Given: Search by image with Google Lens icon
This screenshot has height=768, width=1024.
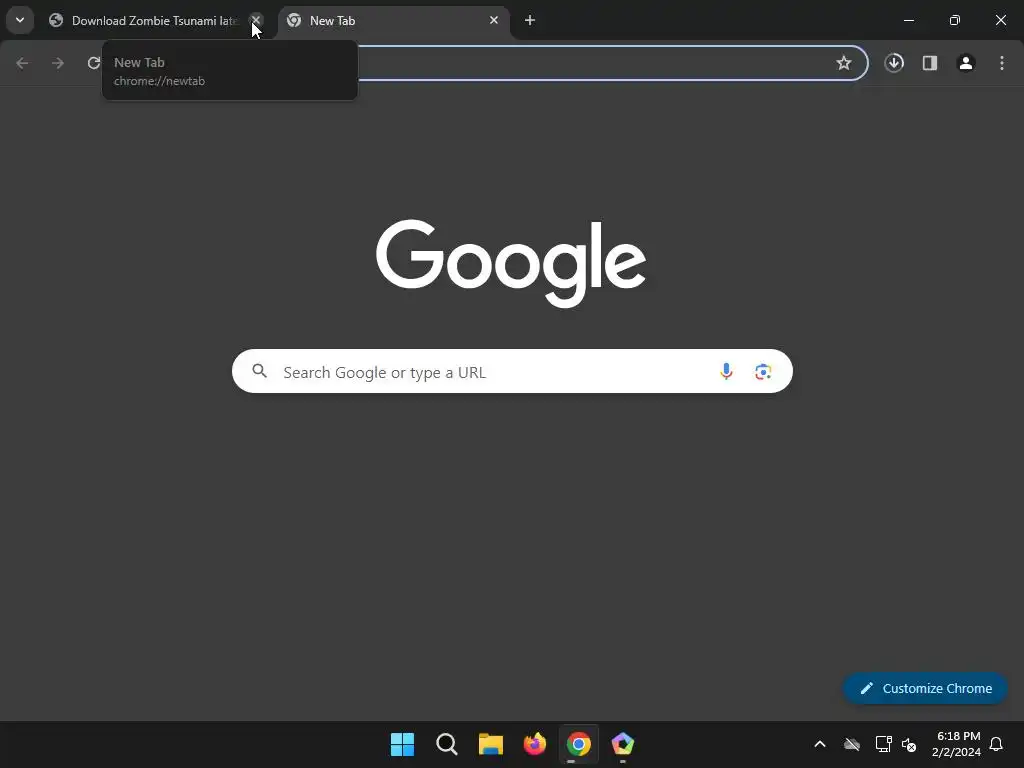Looking at the screenshot, I should [x=763, y=372].
